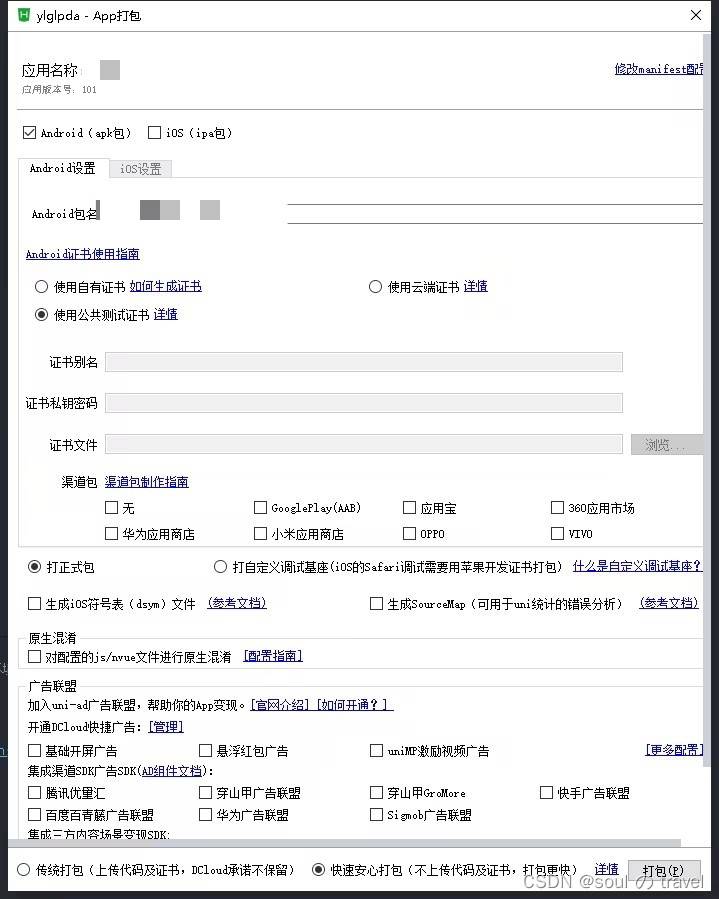Open the 渠道包制作指南 link
Image resolution: width=719 pixels, height=899 pixels.
(147, 482)
